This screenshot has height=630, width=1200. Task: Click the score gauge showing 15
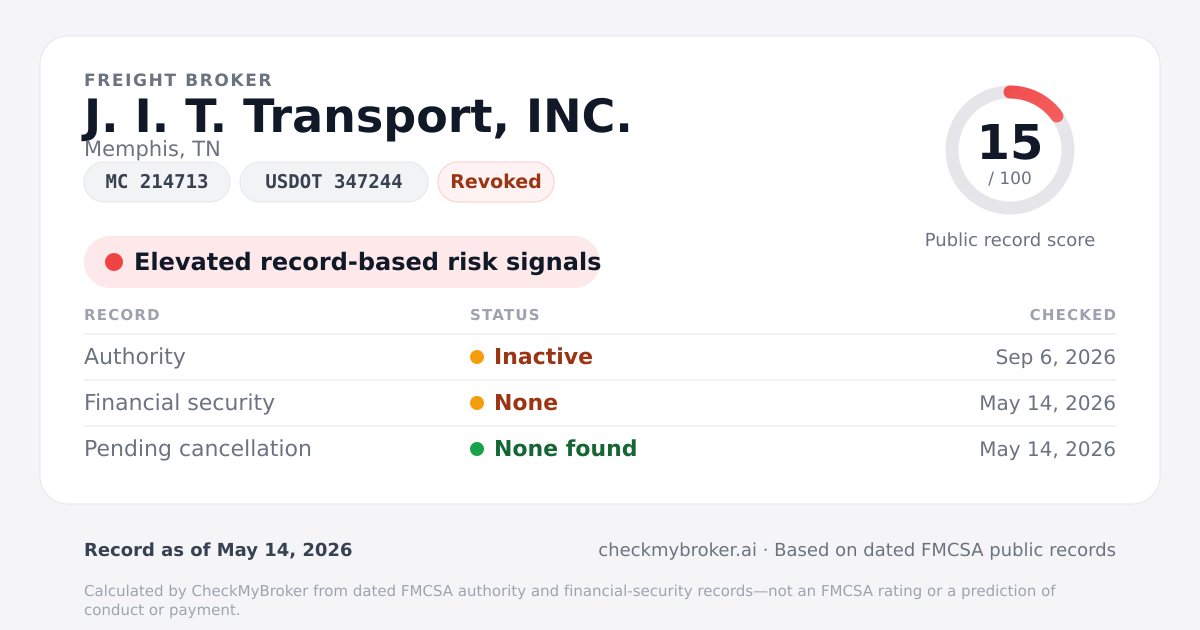(x=1010, y=150)
